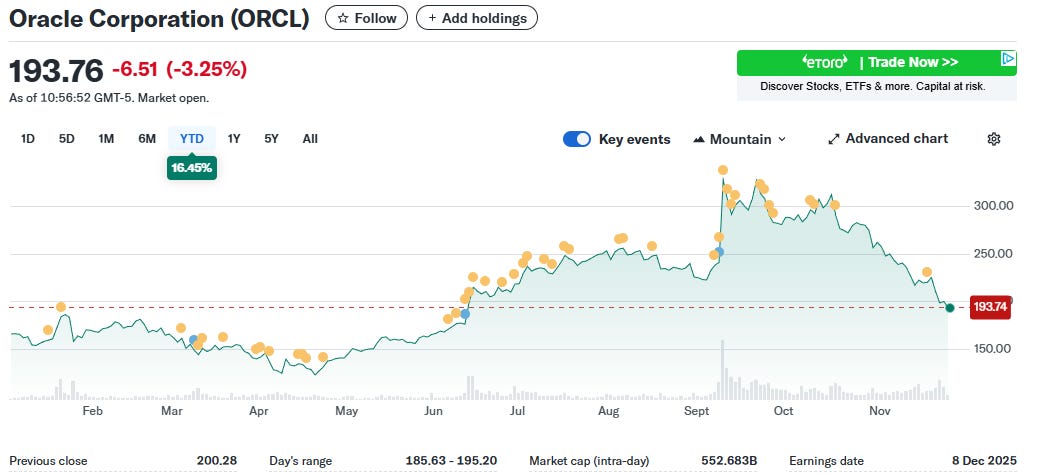Click the blue event marker in March

pos(193,340)
